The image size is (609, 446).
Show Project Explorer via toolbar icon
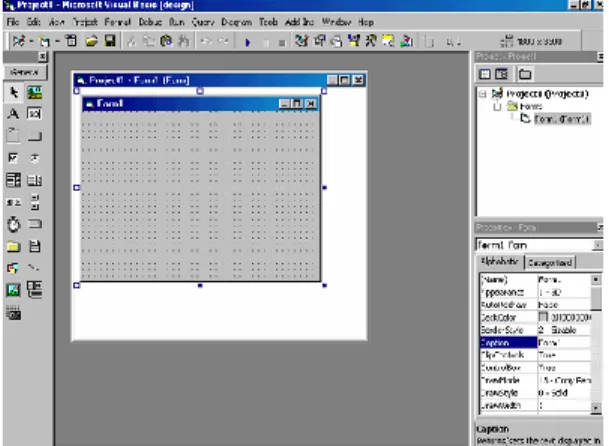tap(301, 40)
